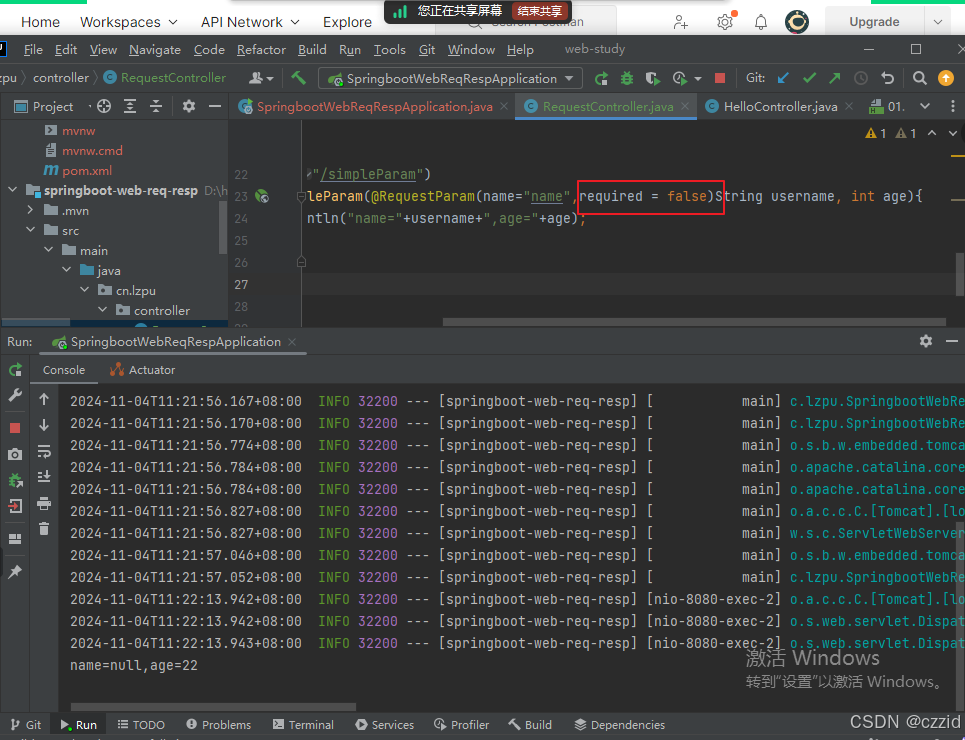This screenshot has width=965, height=740.
Task: Click Explore link in Postman
Action: tap(347, 22)
